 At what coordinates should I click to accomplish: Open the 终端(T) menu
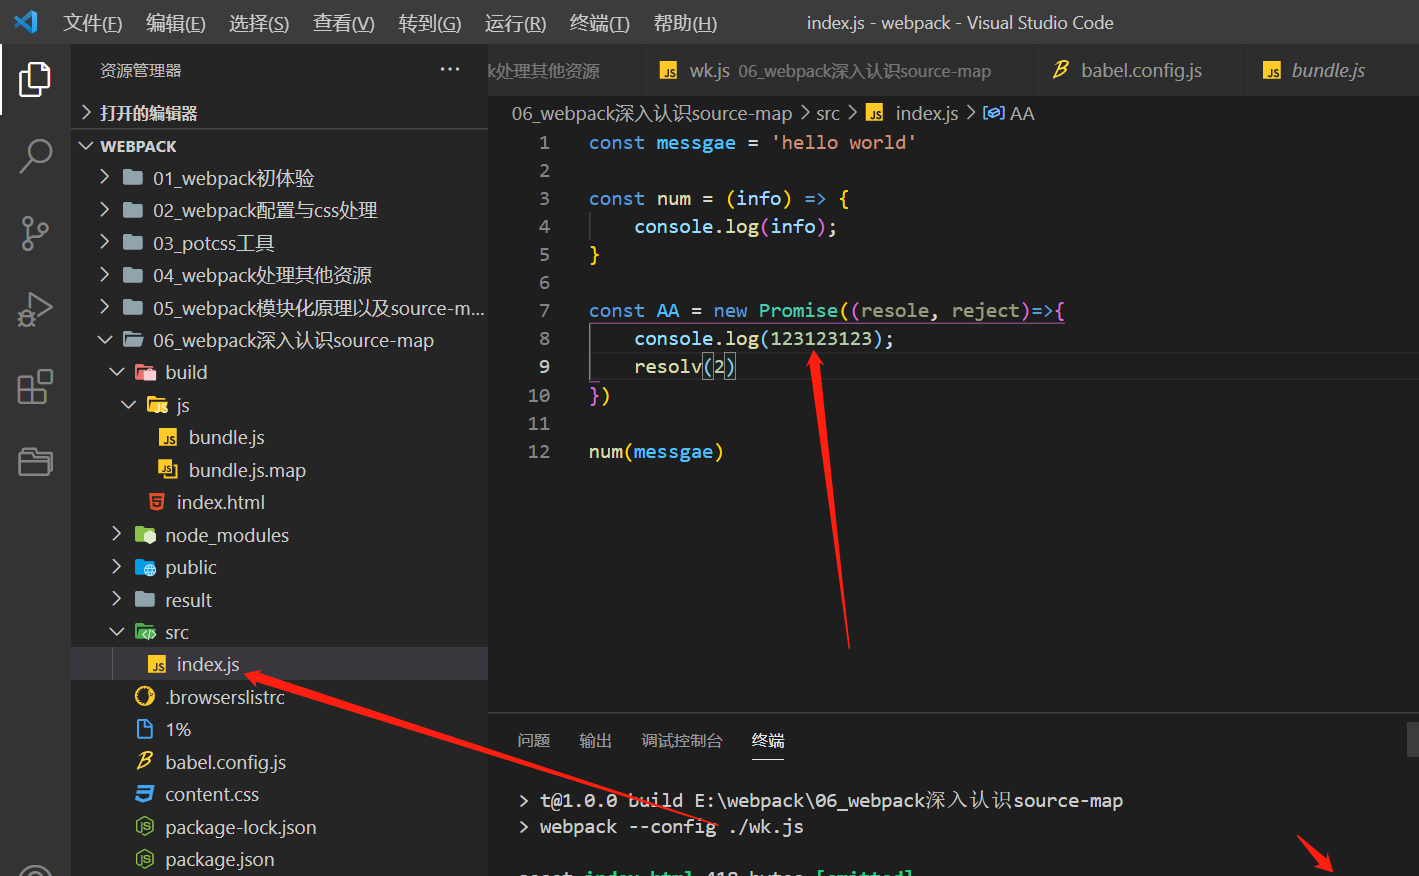[x=600, y=23]
